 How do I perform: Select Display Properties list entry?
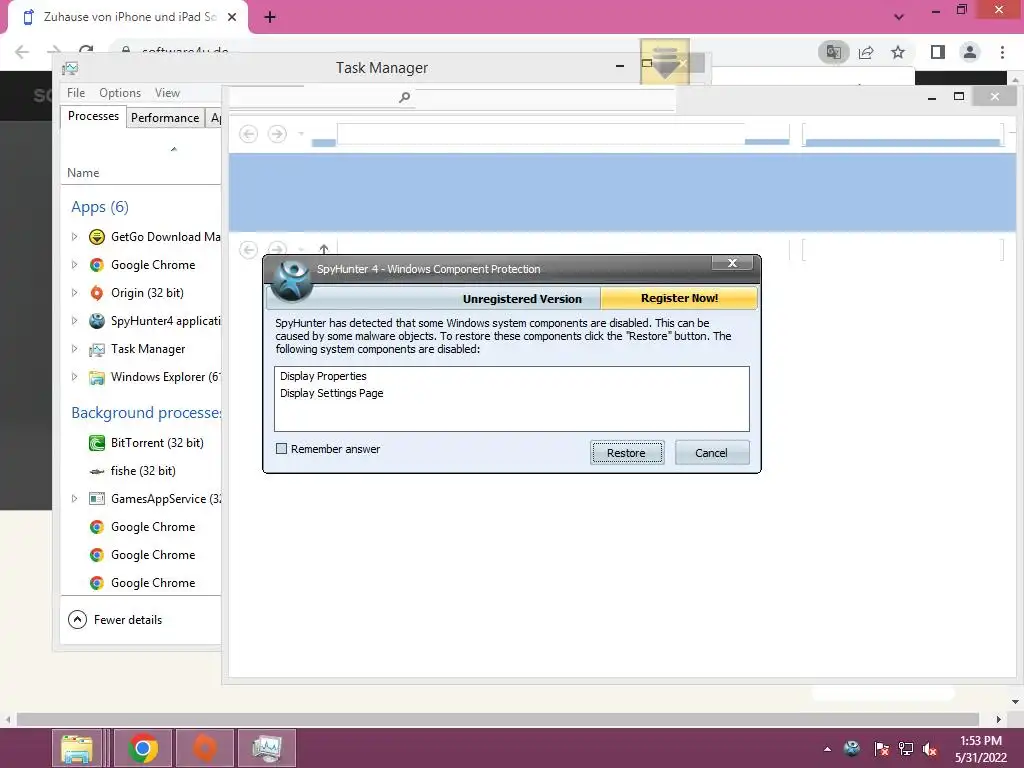(x=323, y=376)
